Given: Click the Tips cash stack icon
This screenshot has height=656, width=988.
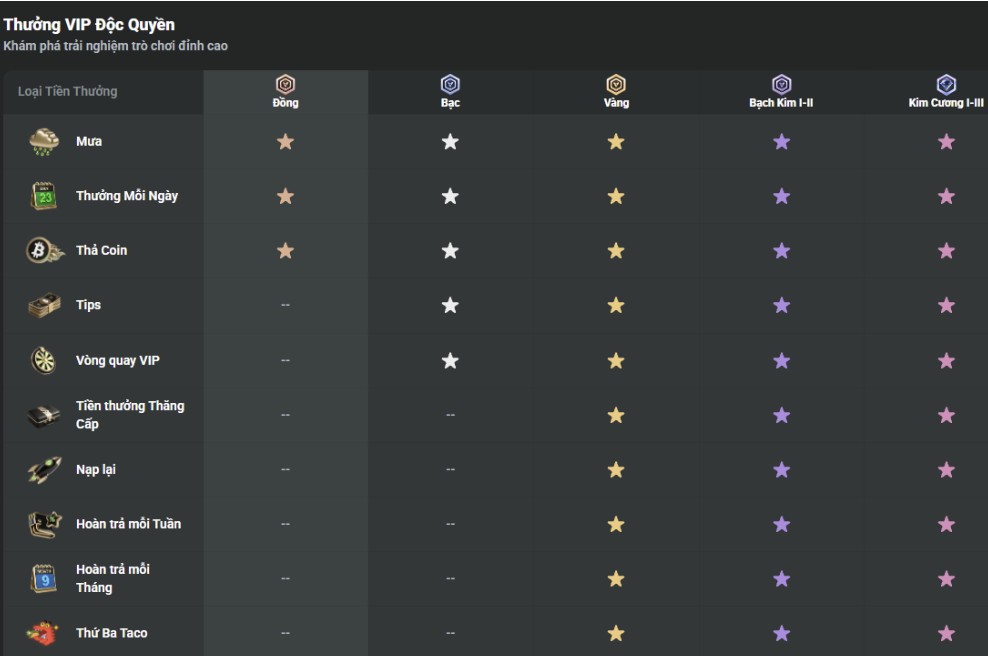Looking at the screenshot, I should (x=44, y=305).
